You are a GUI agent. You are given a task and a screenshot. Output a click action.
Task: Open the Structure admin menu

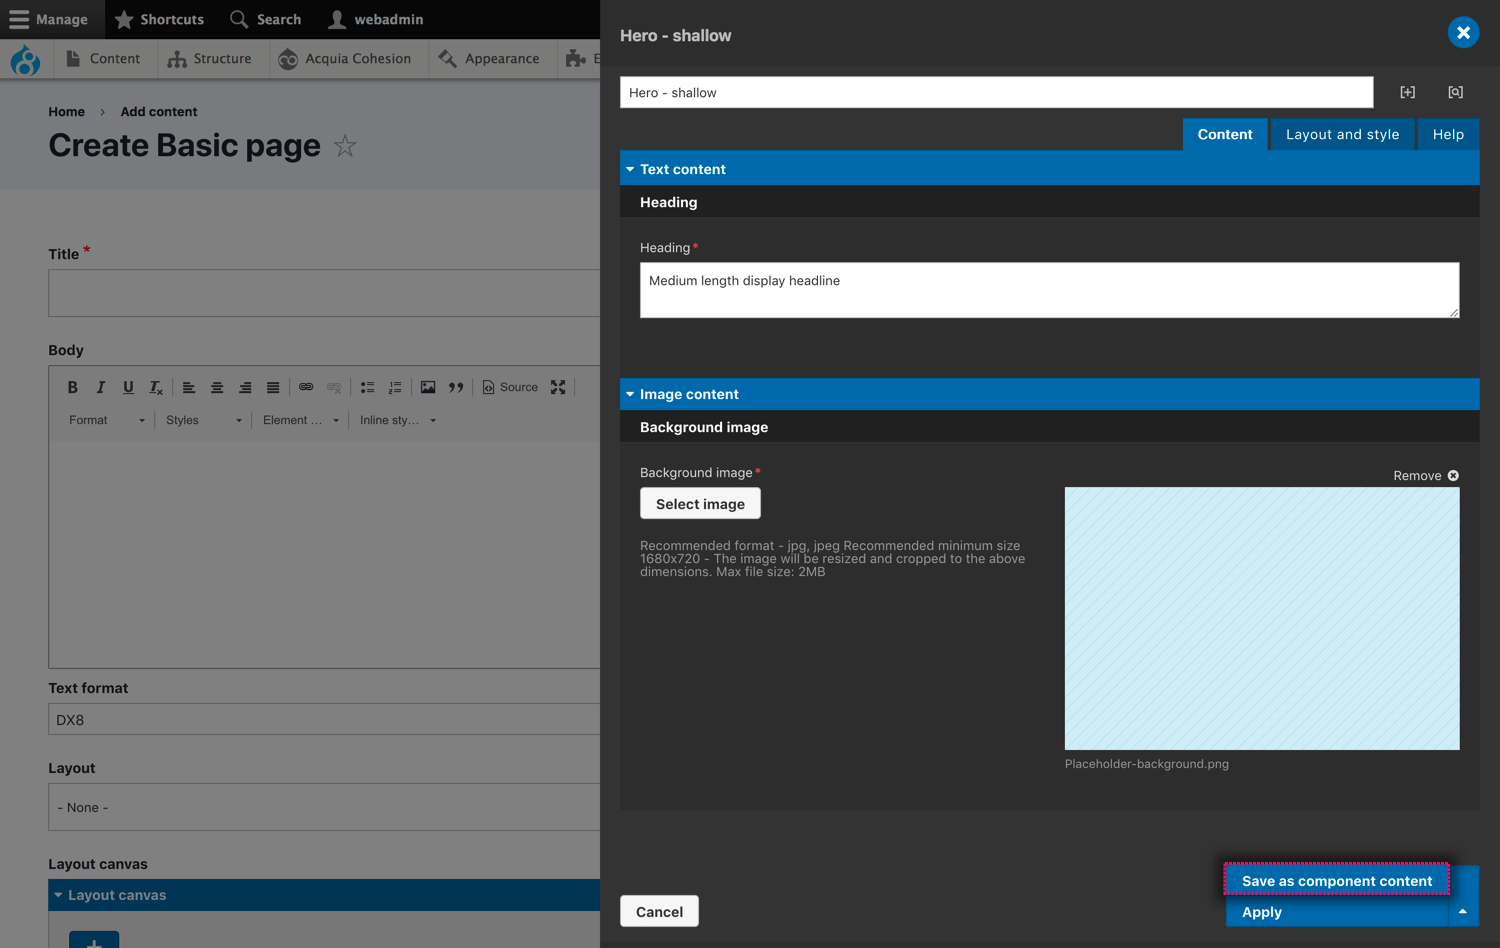click(210, 59)
